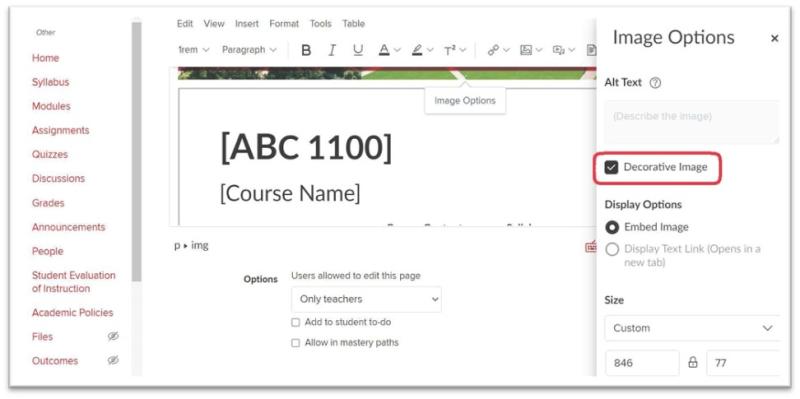Go to Home in course navigation
This screenshot has height=399, width=800.
(x=45, y=58)
